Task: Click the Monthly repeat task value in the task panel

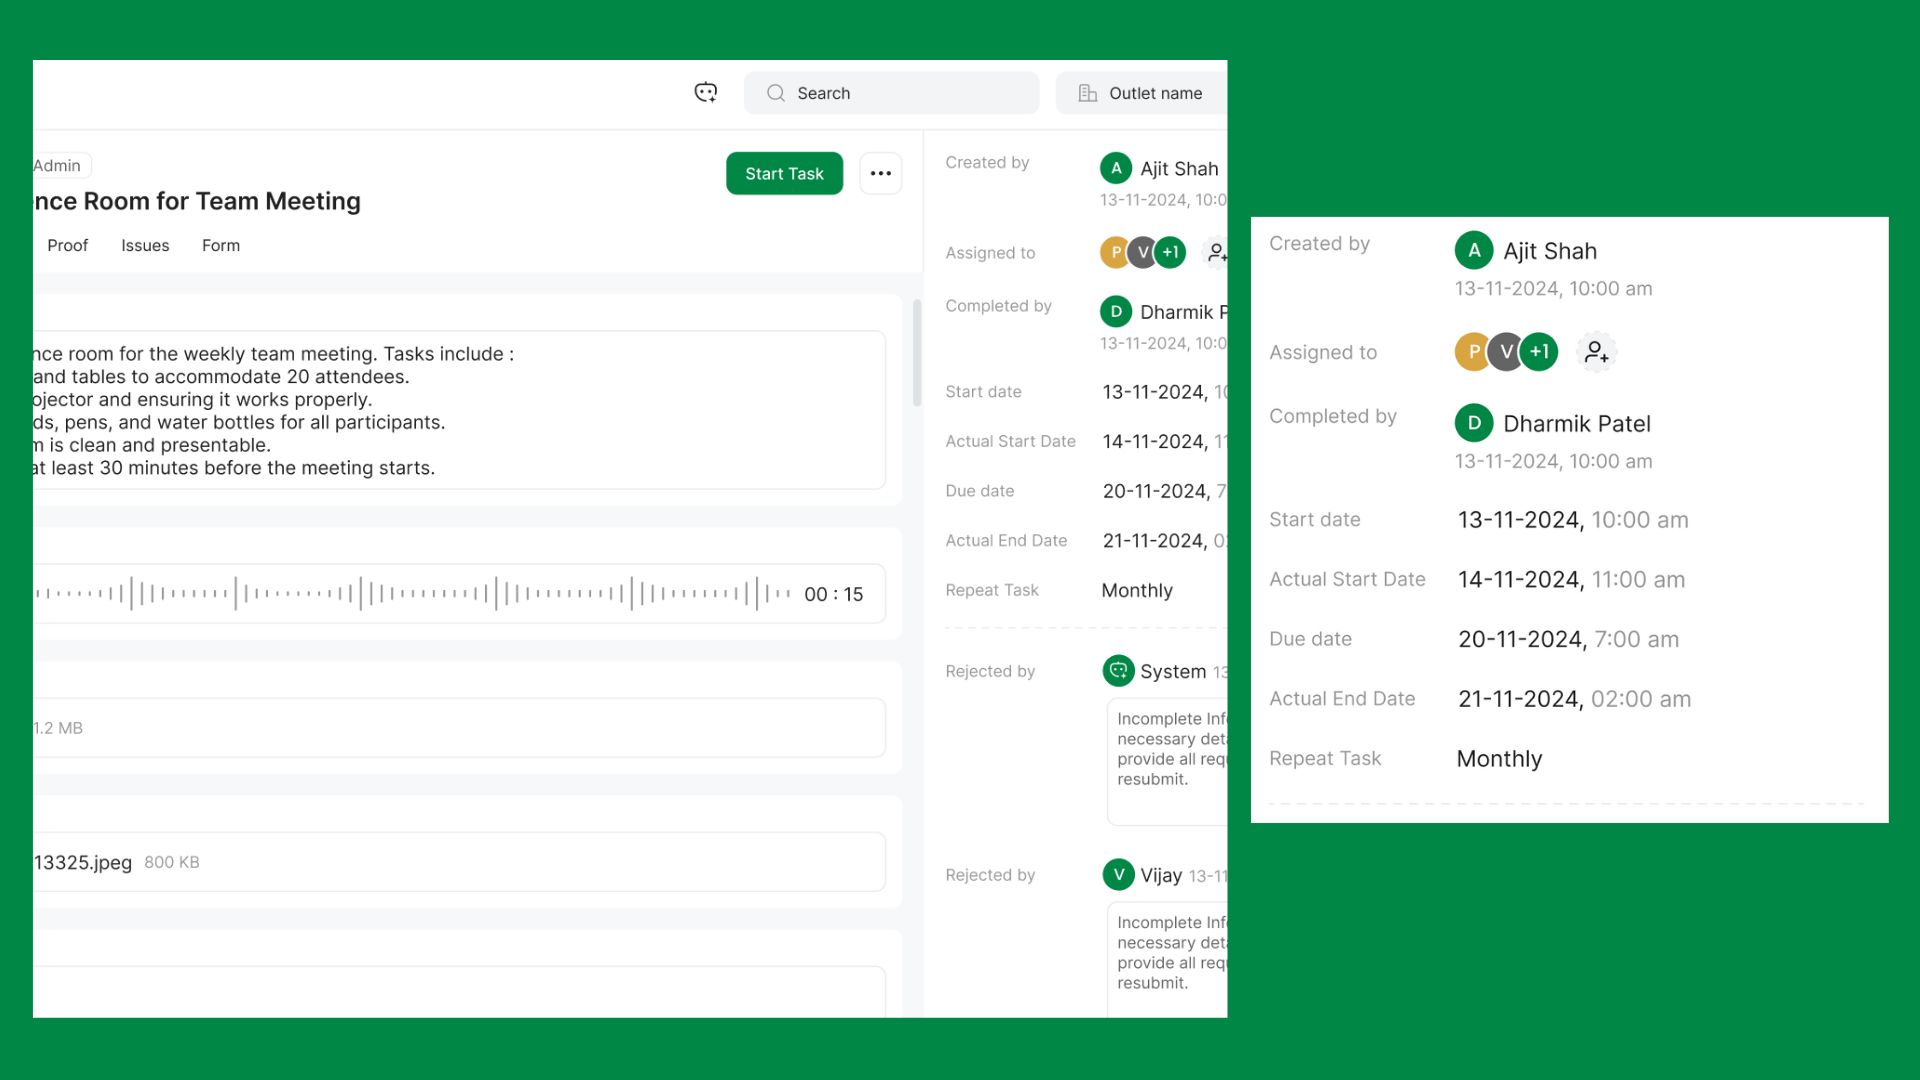Action: point(1137,591)
